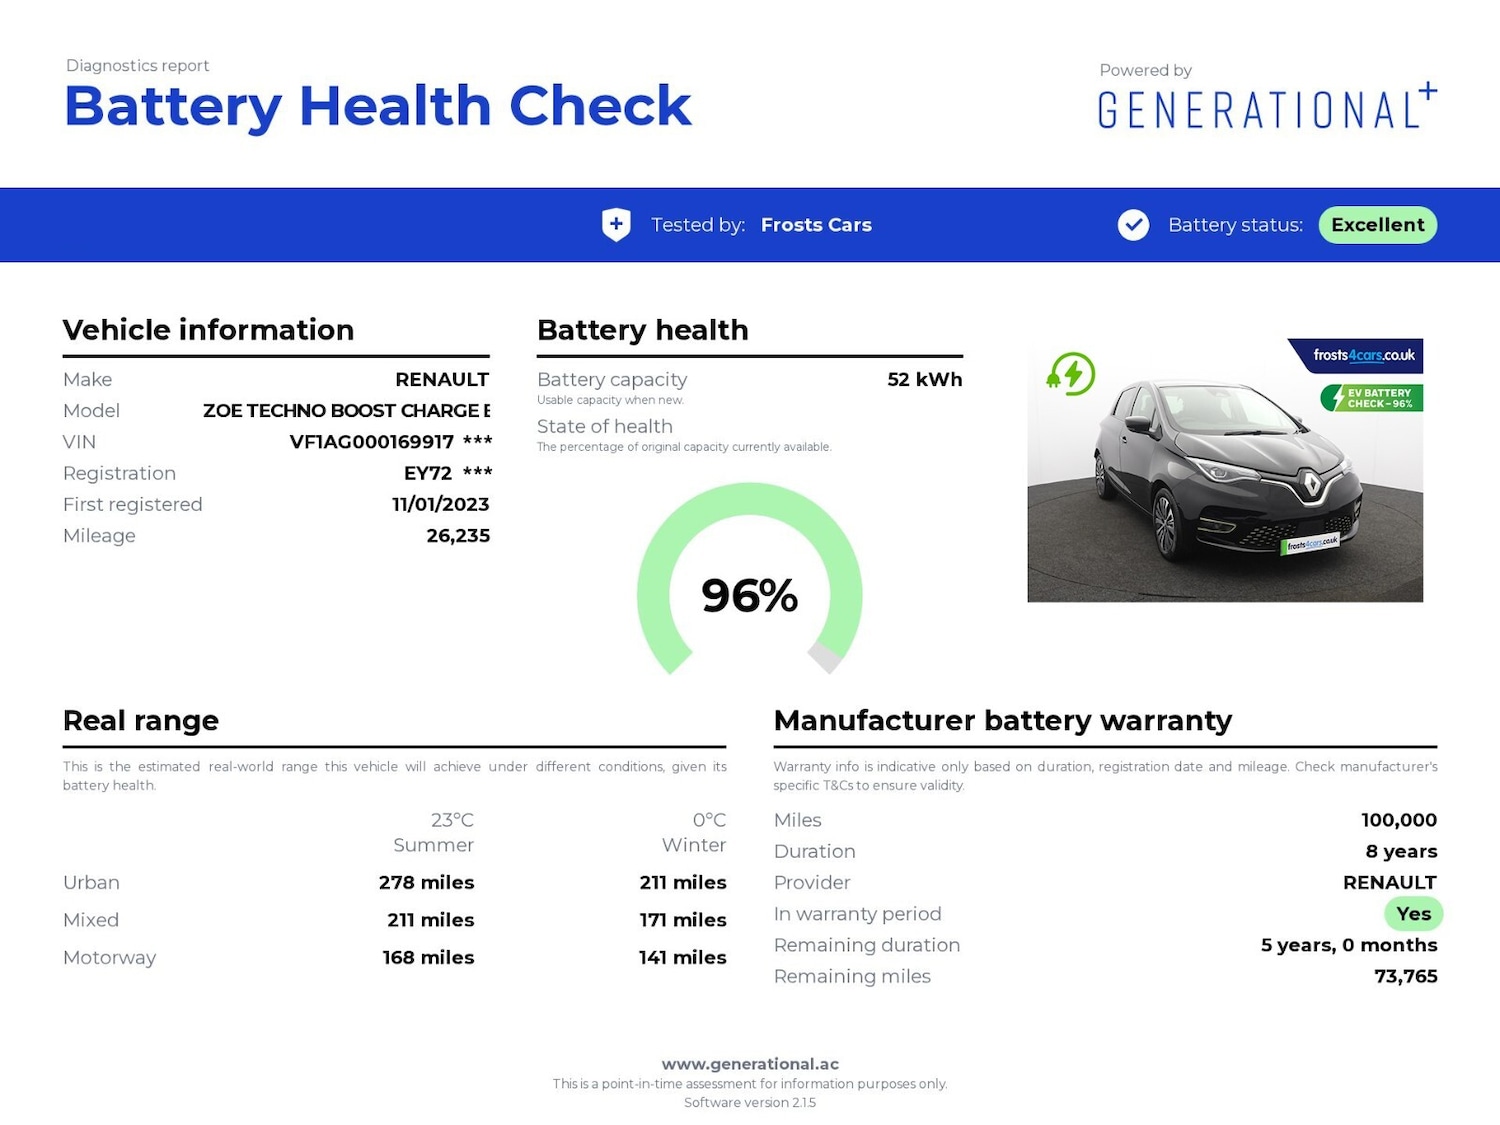Click the shield plus icon beside Tested by
1500x1125 pixels.
point(616,225)
